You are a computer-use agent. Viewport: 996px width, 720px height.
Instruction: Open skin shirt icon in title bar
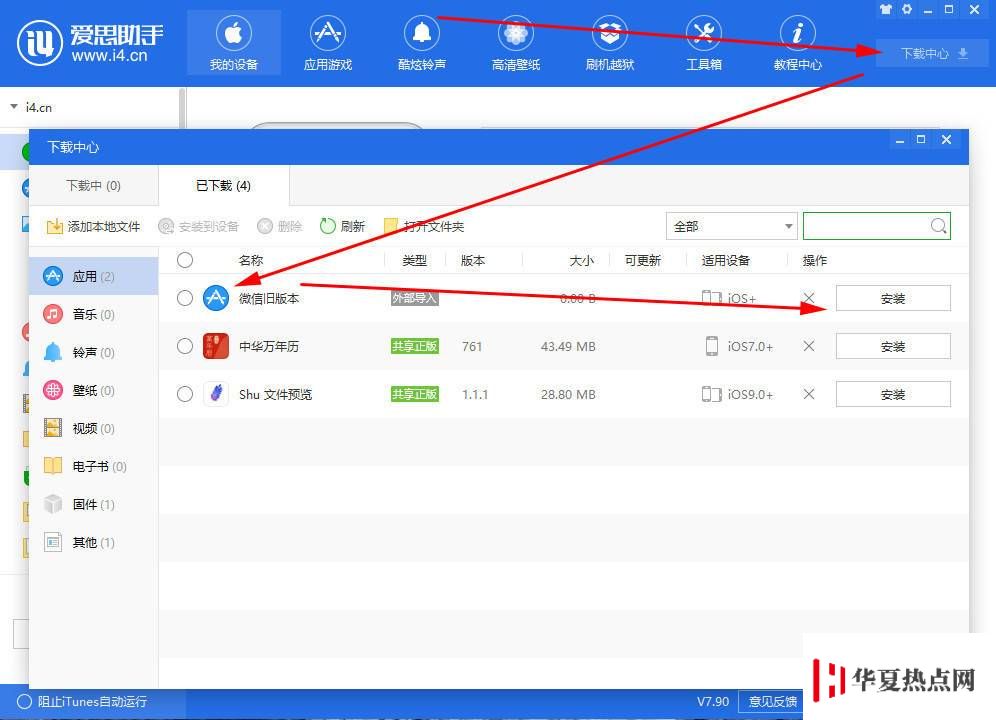pos(886,10)
